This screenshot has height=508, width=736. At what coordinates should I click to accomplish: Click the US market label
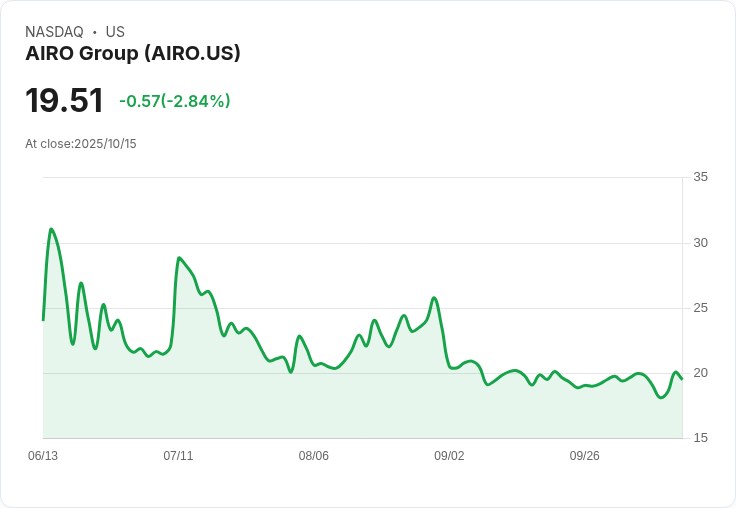coord(115,32)
